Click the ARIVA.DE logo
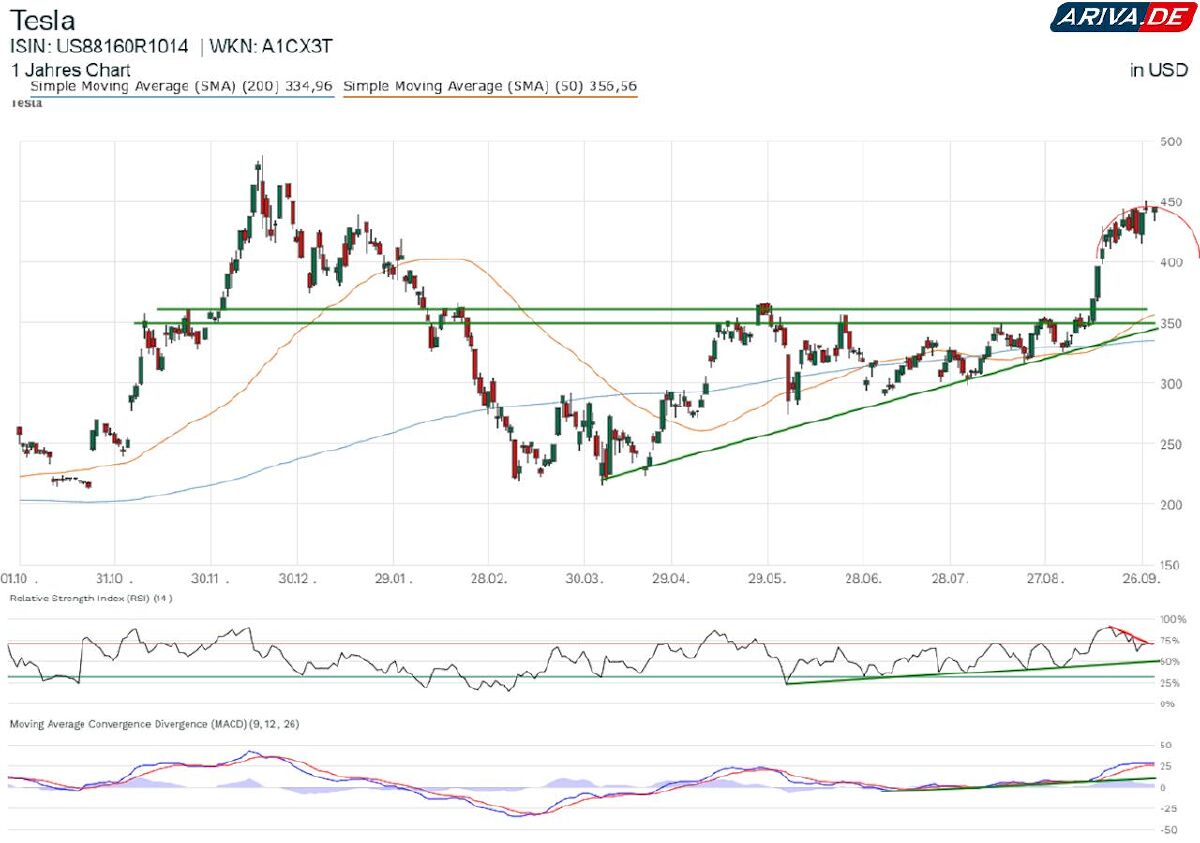Image resolution: width=1200 pixels, height=843 pixels. (1122, 17)
